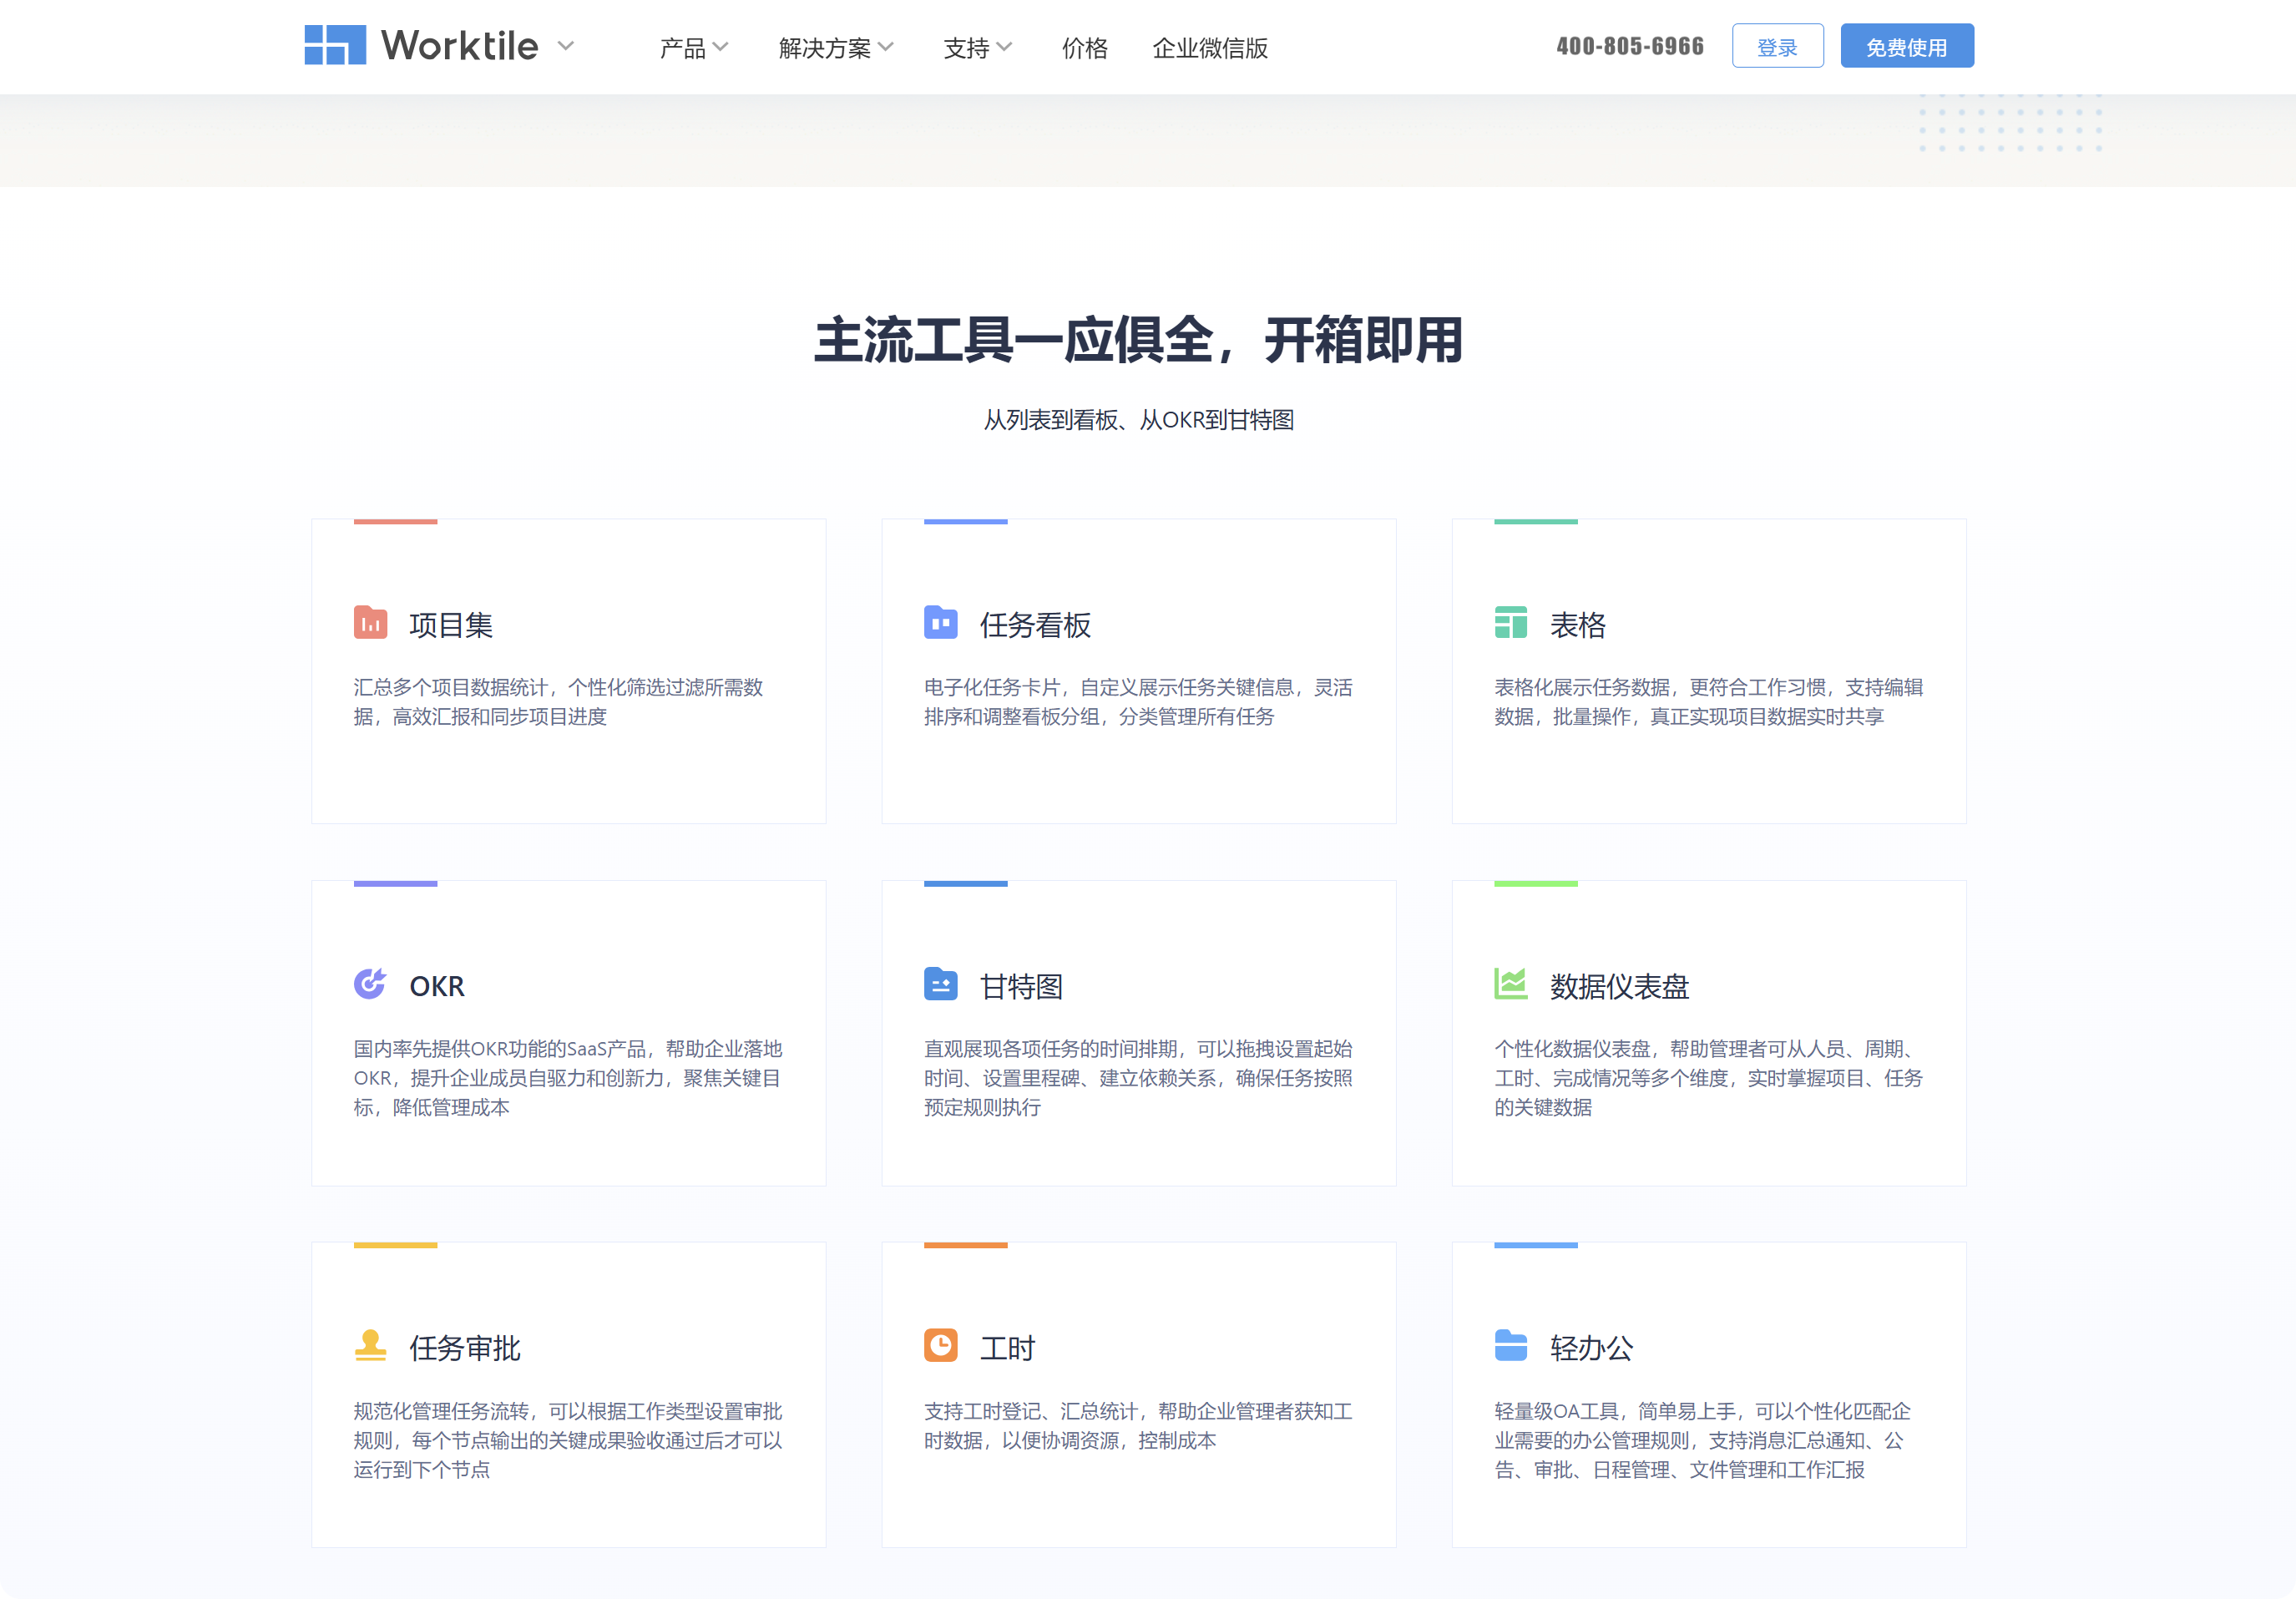Image resolution: width=2296 pixels, height=1599 pixels.
Task: Expand the dropdown next to Worktile logo
Action: 566,47
